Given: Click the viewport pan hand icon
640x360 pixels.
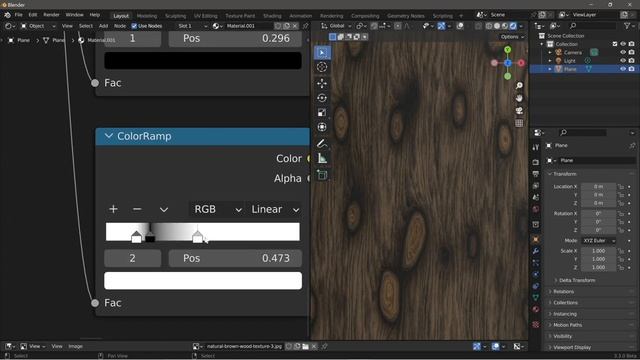Looking at the screenshot, I should 519,98.
